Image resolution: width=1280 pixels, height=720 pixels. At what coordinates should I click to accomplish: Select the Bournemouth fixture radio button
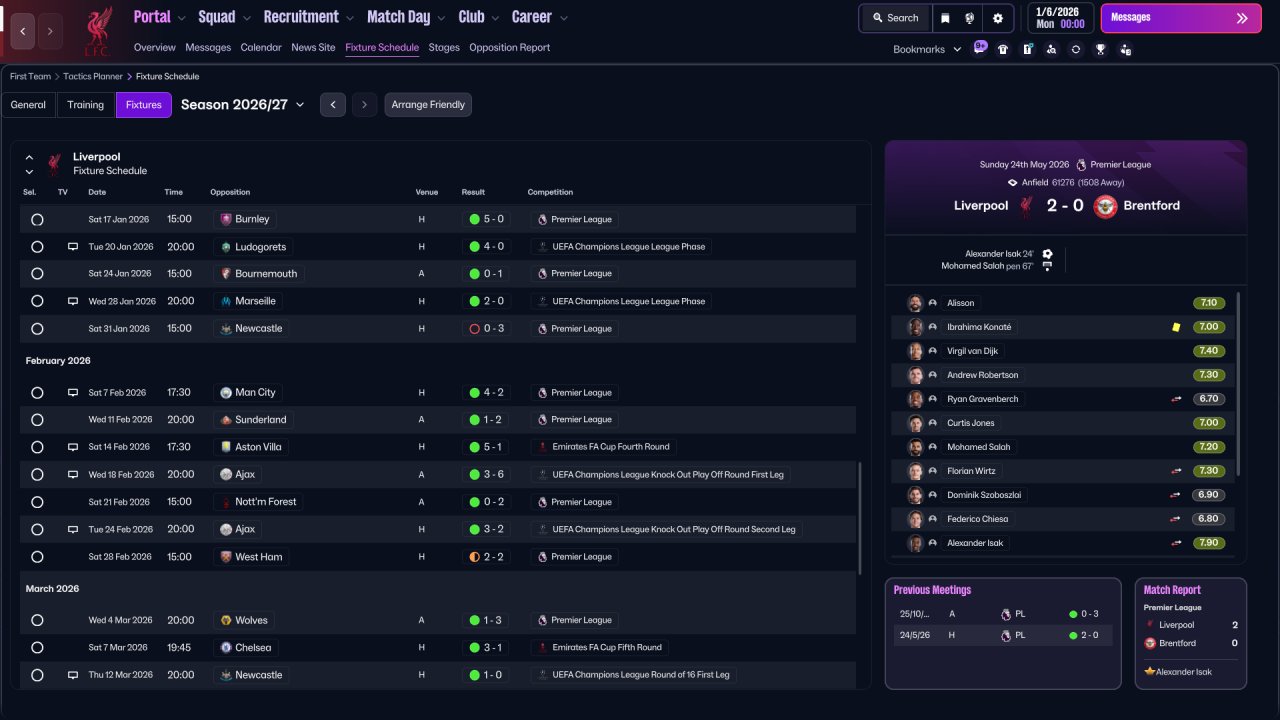(37, 274)
